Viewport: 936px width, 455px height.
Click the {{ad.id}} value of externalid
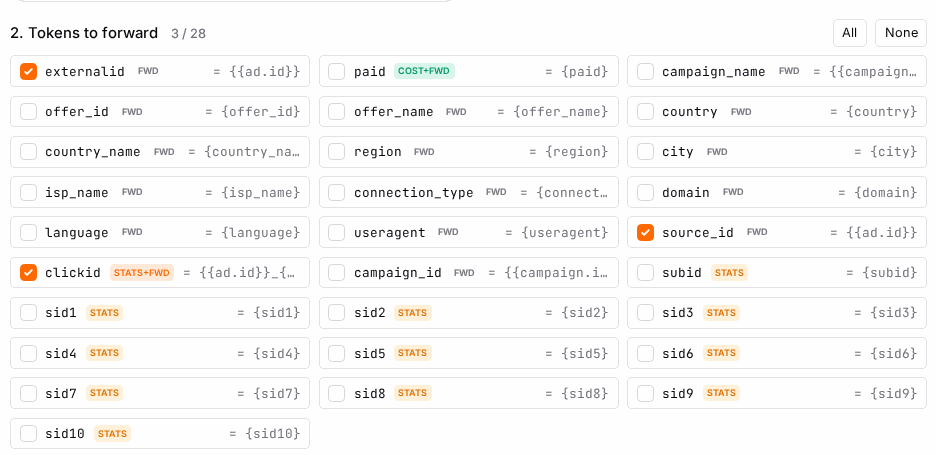pyautogui.click(x=264, y=72)
